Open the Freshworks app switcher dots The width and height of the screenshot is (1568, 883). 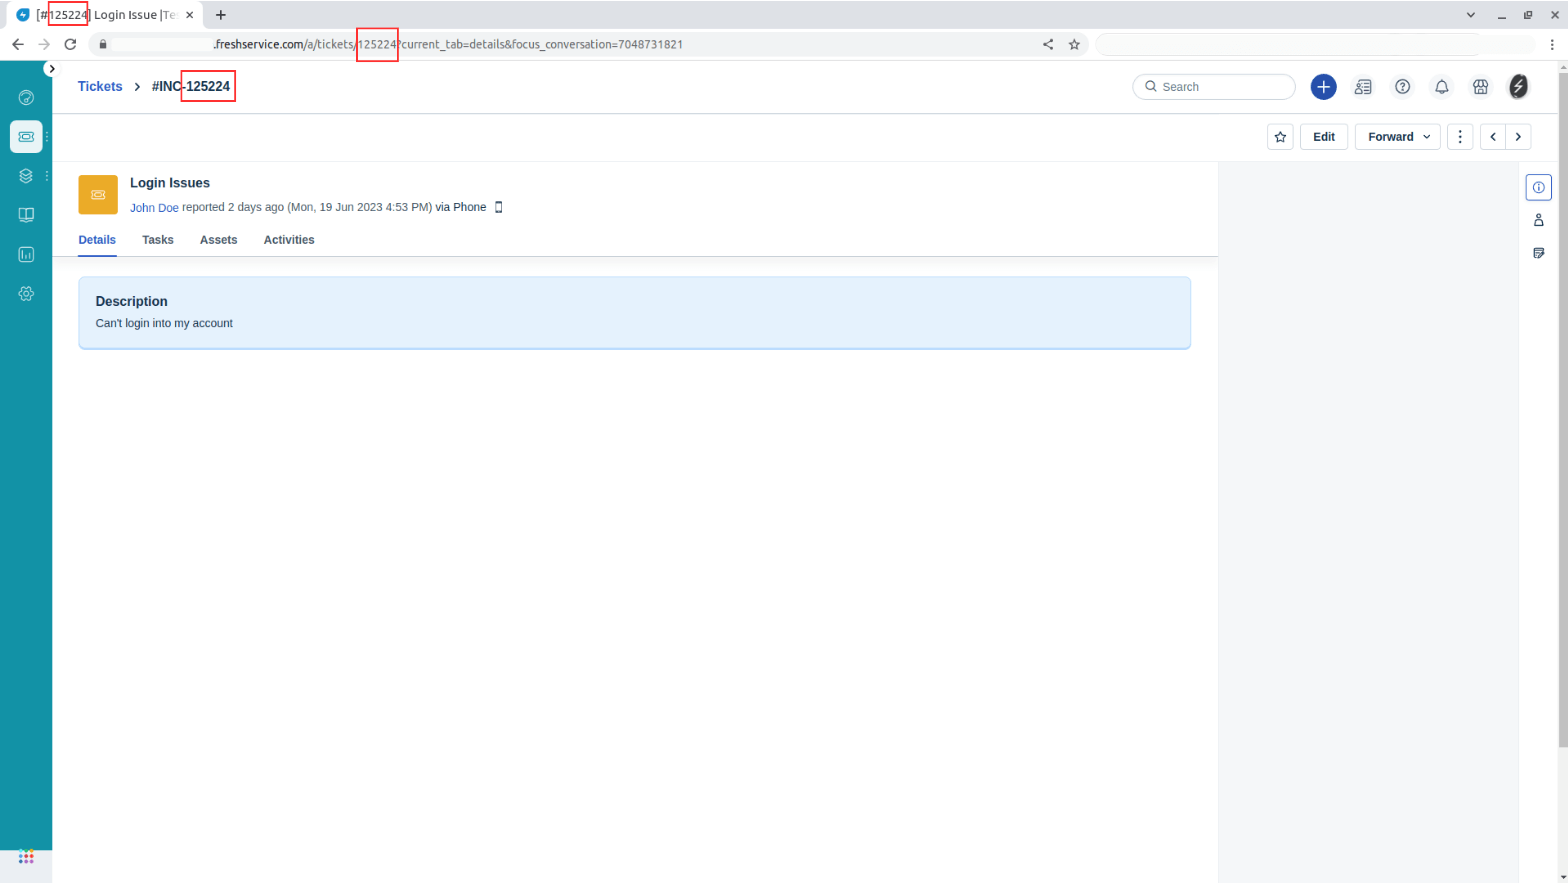[26, 857]
